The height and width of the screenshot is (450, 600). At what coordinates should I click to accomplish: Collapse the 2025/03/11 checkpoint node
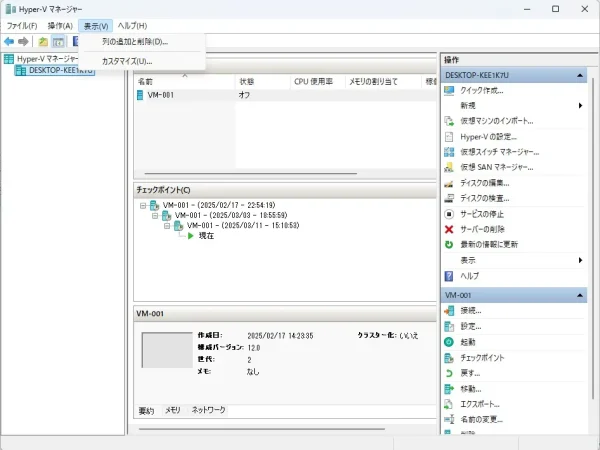coord(167,226)
